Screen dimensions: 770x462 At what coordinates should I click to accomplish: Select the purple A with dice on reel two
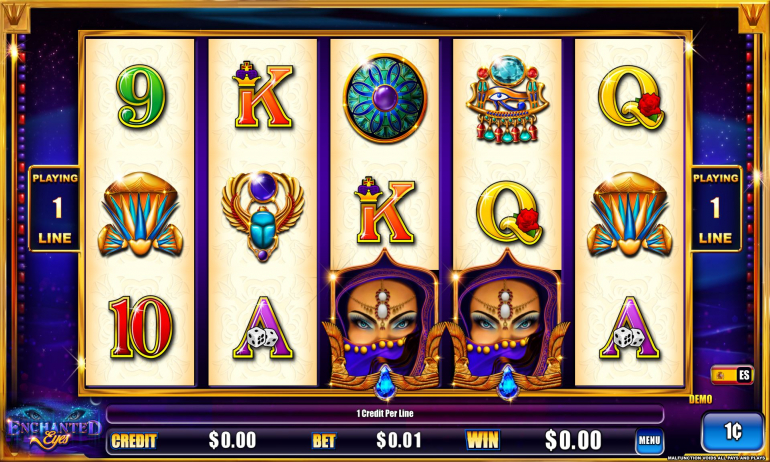click(x=263, y=327)
